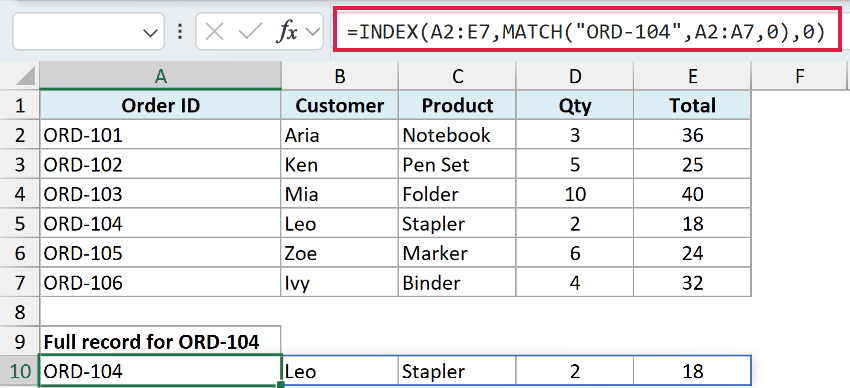The width and height of the screenshot is (850, 388).
Task: Select column B header
Action: 340,76
